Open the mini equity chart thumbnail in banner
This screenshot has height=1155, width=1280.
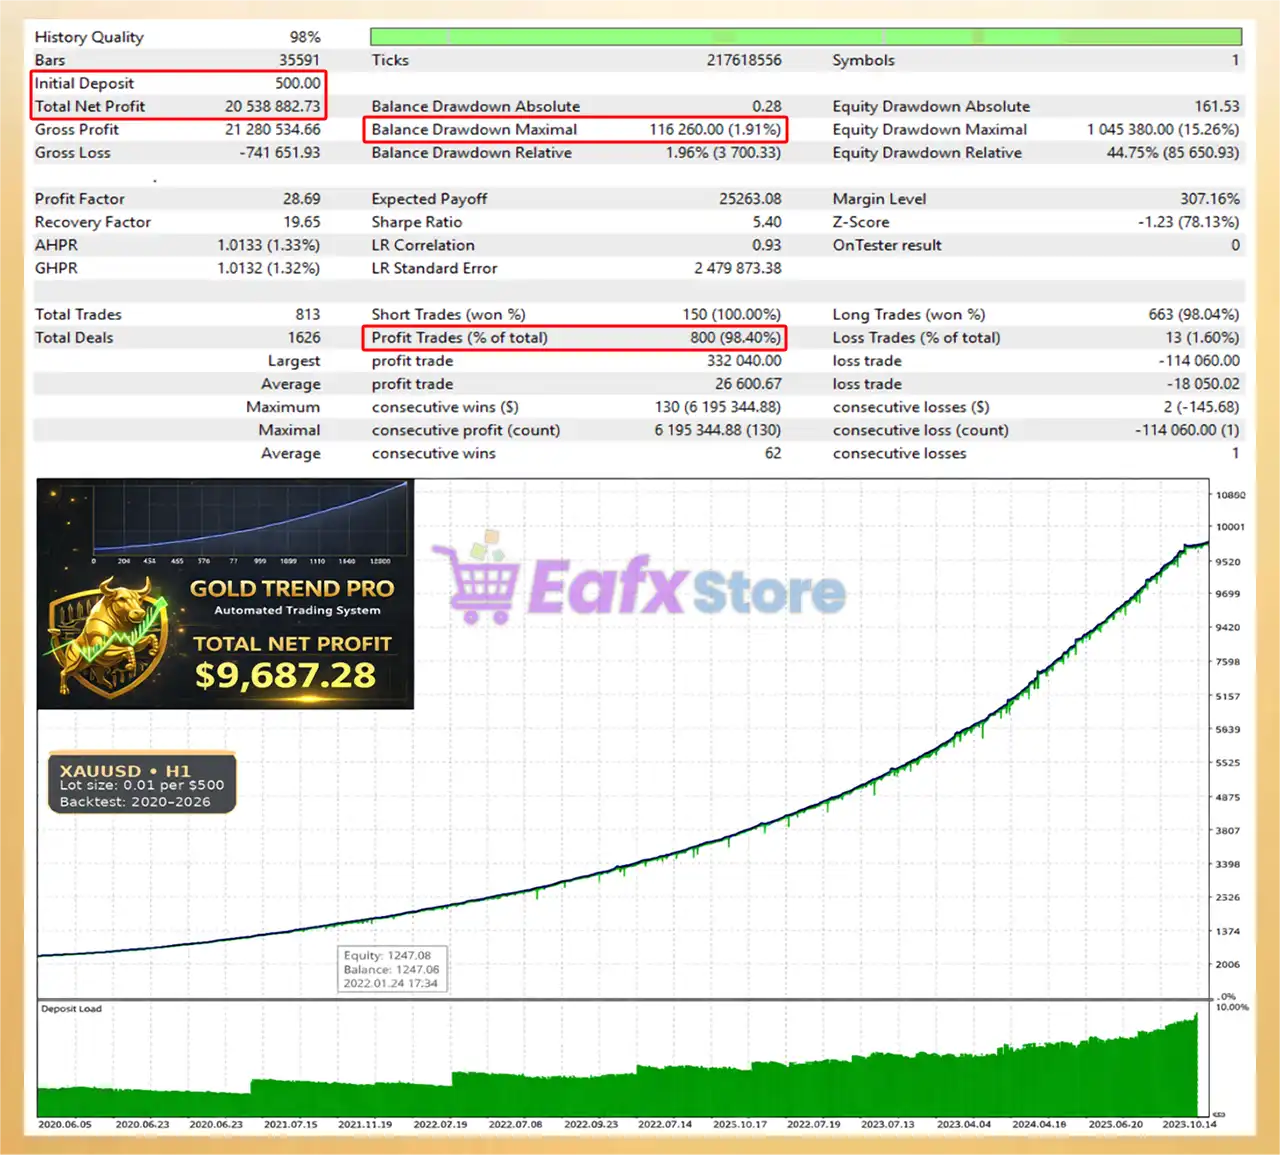[250, 520]
